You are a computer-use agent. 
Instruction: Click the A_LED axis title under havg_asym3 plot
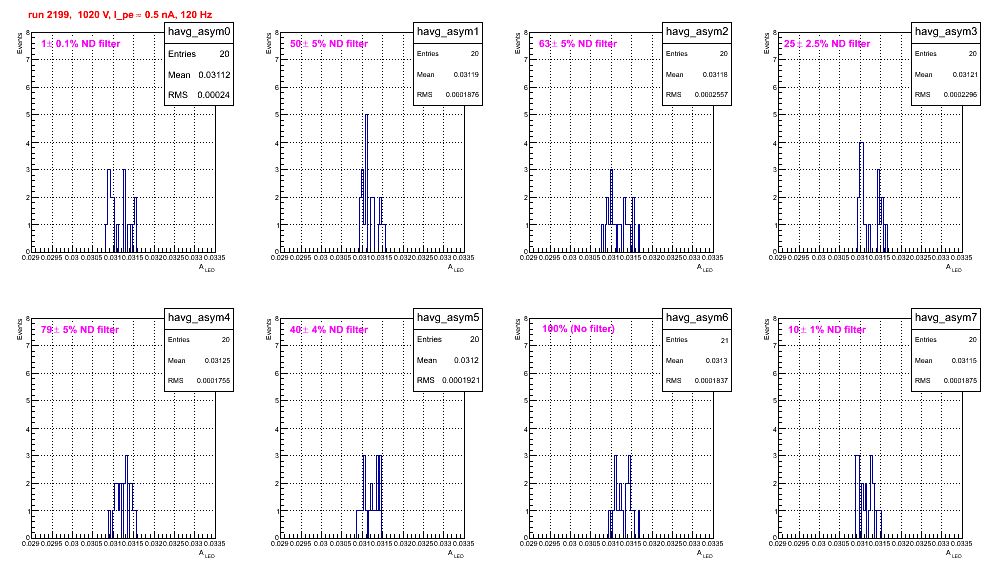click(x=954, y=269)
